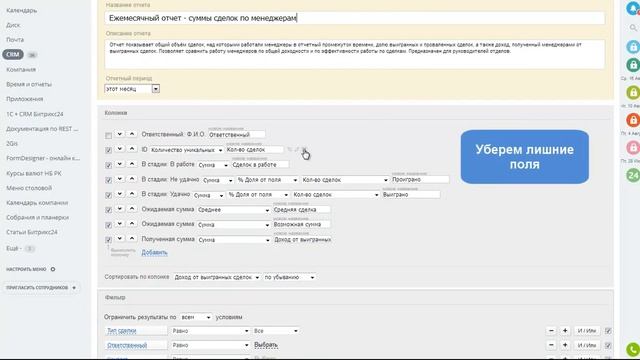640x360 pixels.
Task: Move the ID column down
Action: 120,149
